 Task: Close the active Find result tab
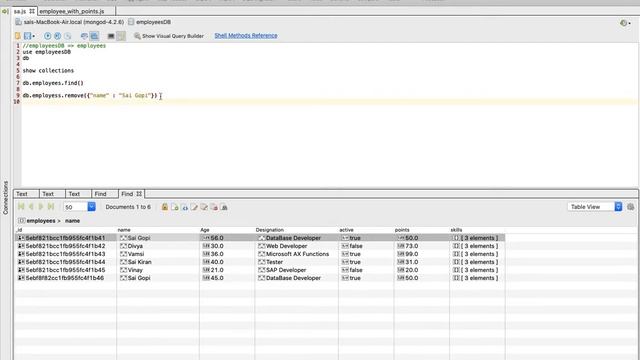(139, 194)
